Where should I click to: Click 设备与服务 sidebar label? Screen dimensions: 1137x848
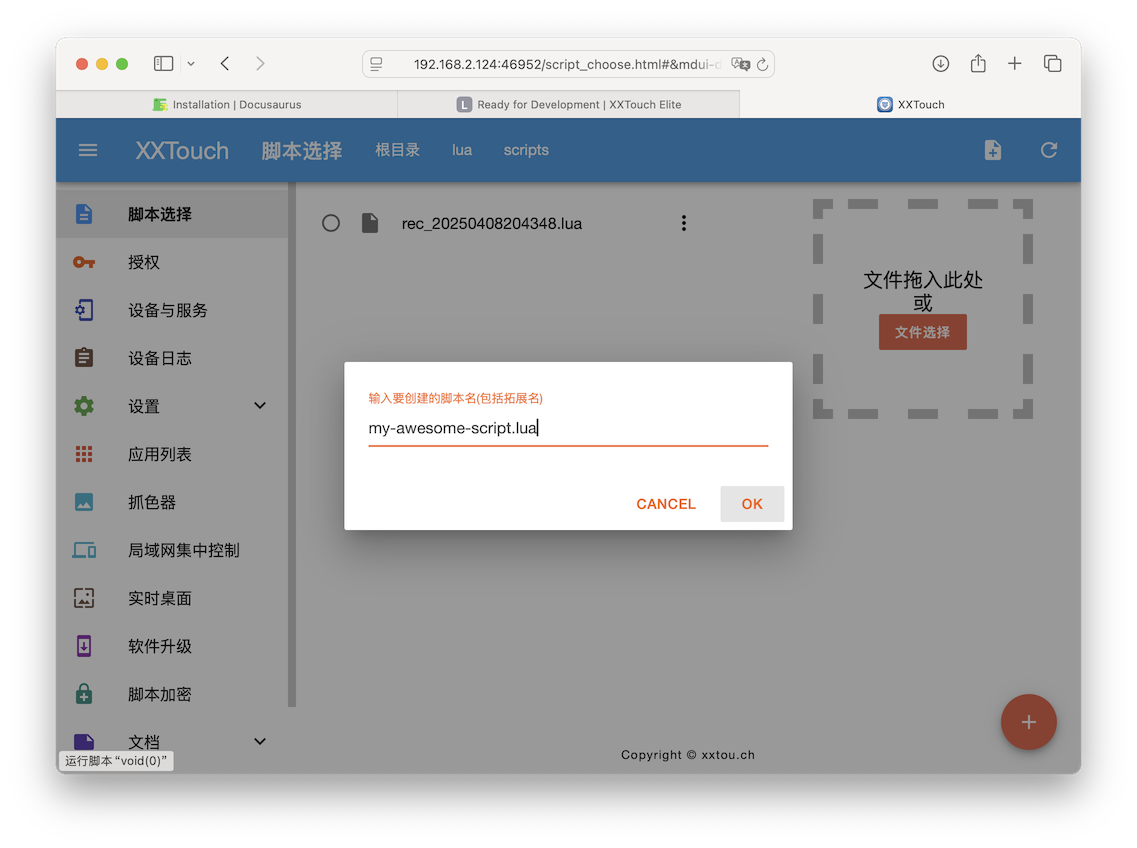(x=168, y=310)
